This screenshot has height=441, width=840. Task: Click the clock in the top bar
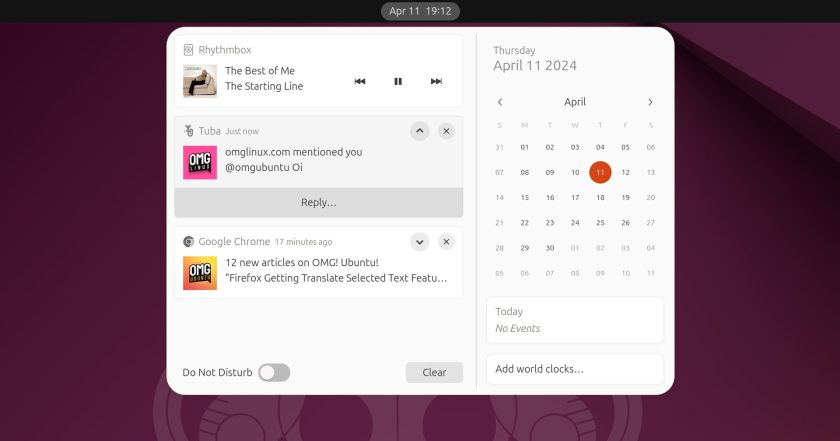[420, 11]
